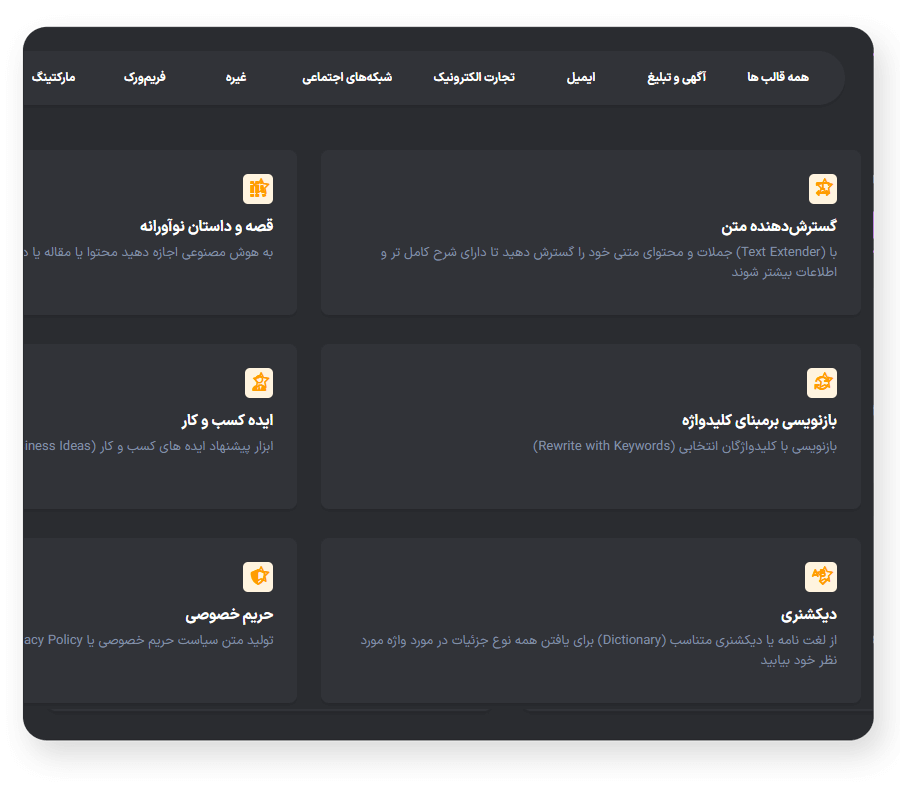
Task: Click the دیکشنری template icon
Action: 822,577
